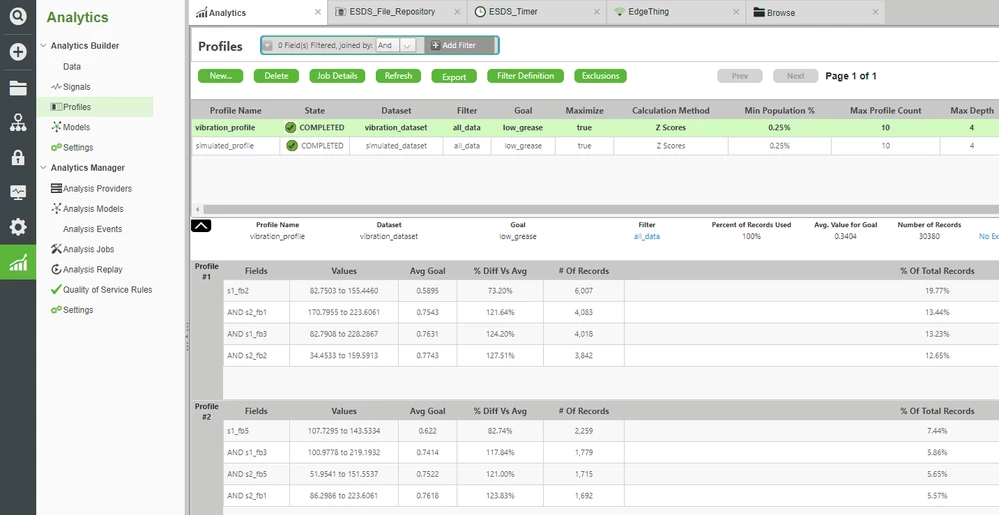Viewport: 999px width, 515px height.
Task: Select the green Analytics chart rail icon
Action: point(18,262)
